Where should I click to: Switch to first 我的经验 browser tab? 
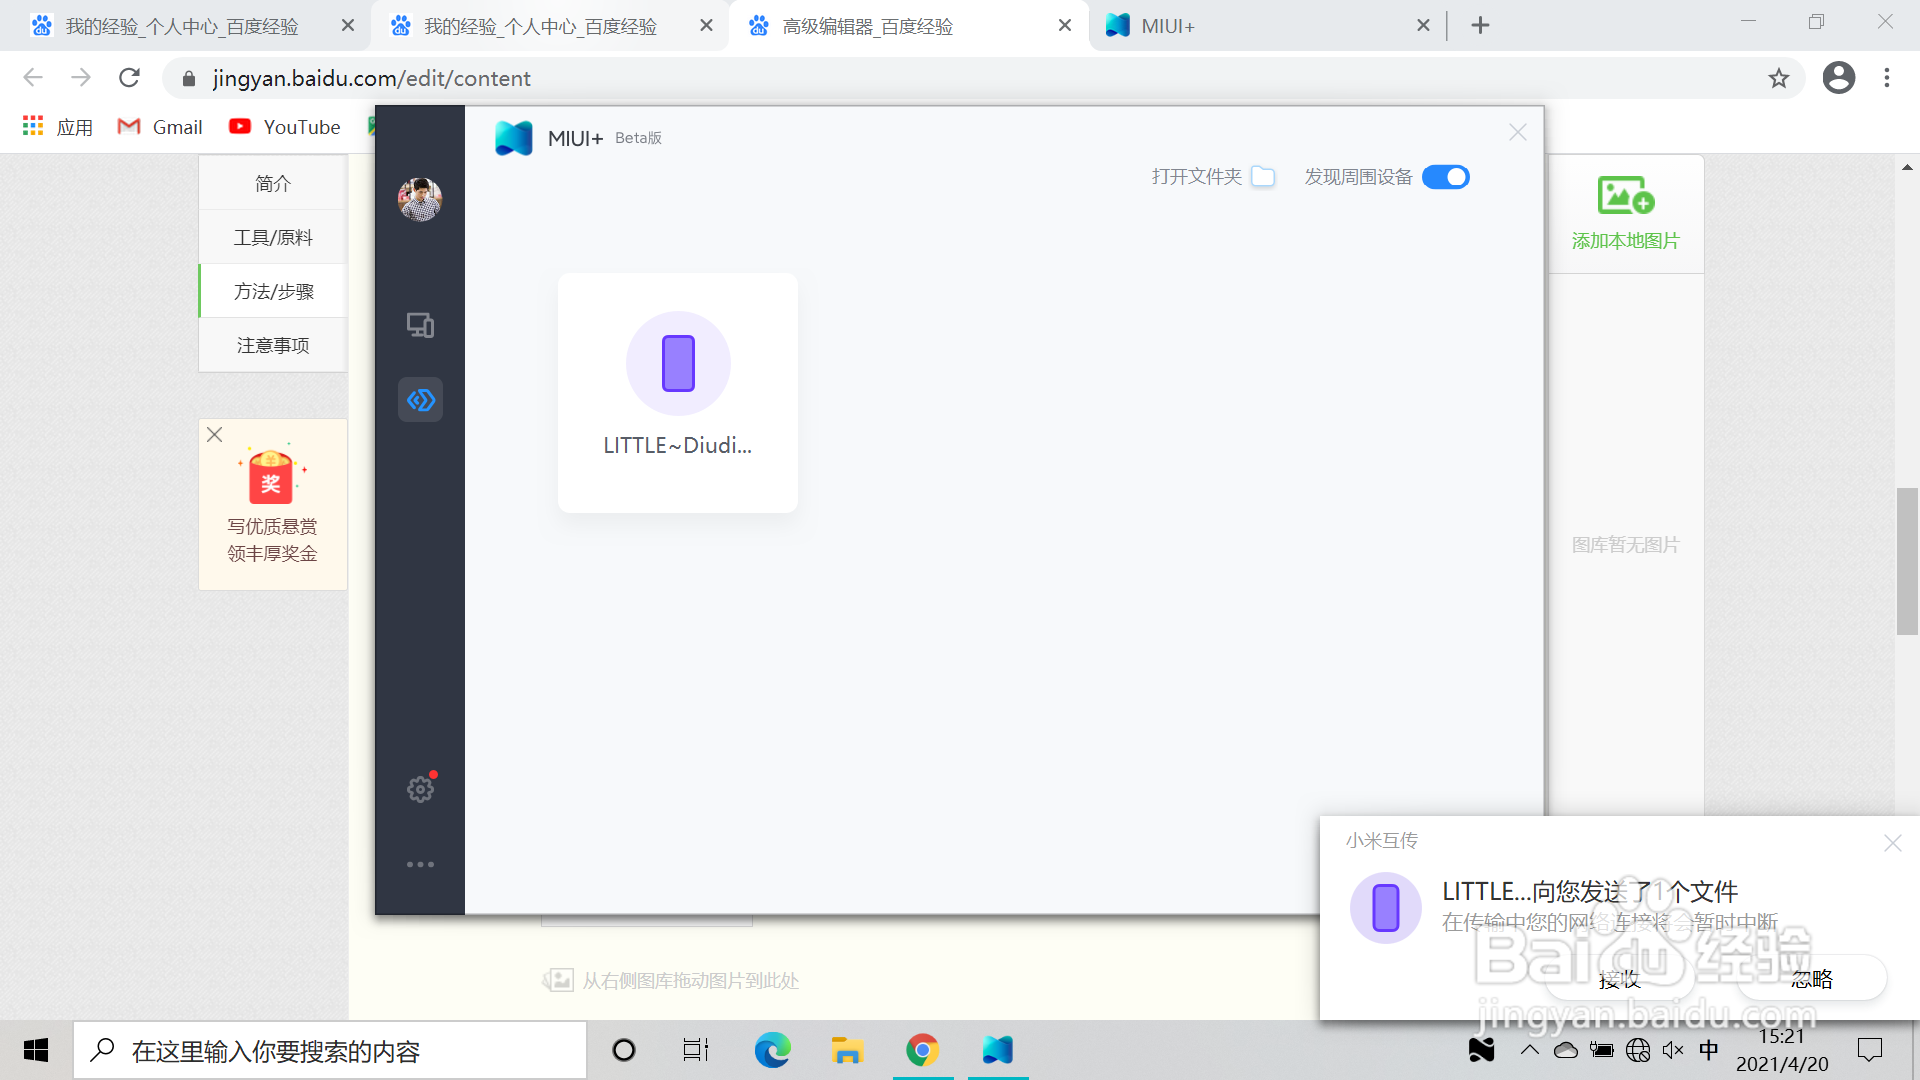click(x=182, y=26)
